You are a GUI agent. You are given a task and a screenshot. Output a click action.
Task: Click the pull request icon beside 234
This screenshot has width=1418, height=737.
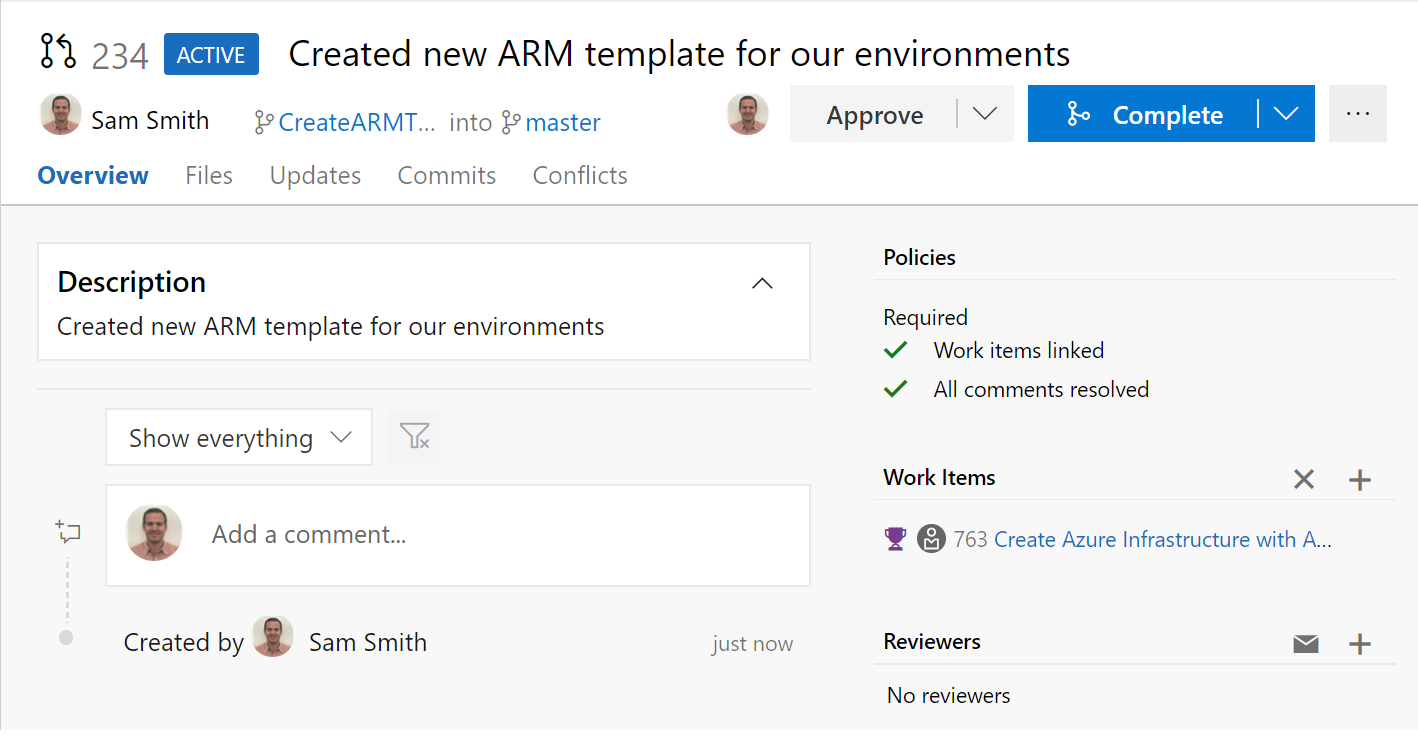(58, 52)
